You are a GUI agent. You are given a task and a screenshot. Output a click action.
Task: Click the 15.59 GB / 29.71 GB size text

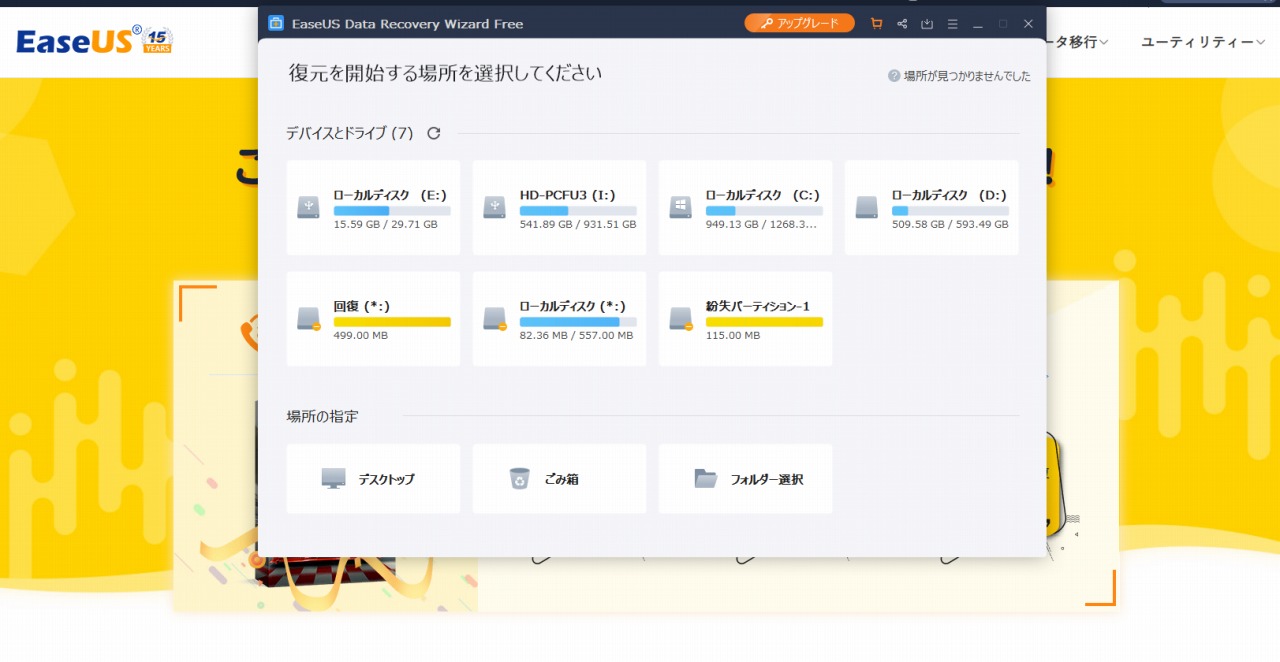point(385,225)
